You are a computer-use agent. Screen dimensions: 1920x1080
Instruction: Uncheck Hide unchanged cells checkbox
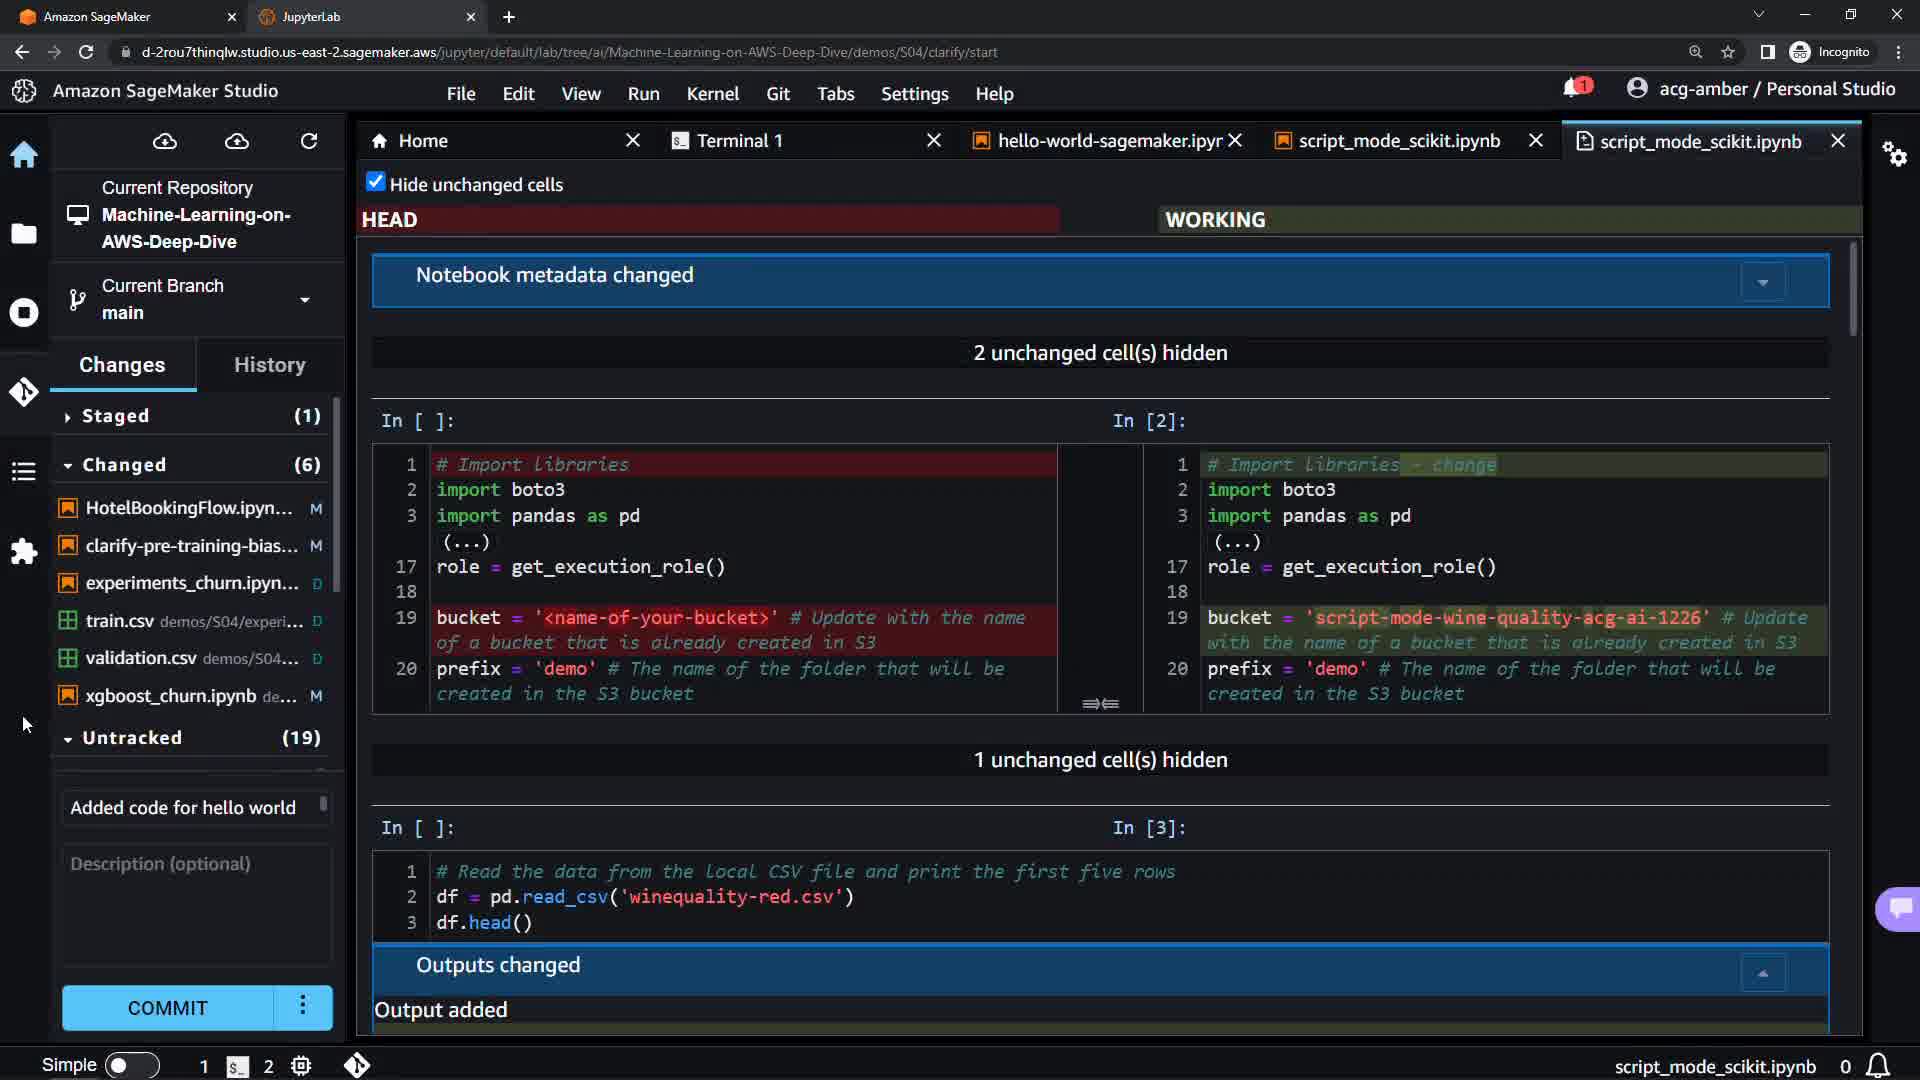376,182
